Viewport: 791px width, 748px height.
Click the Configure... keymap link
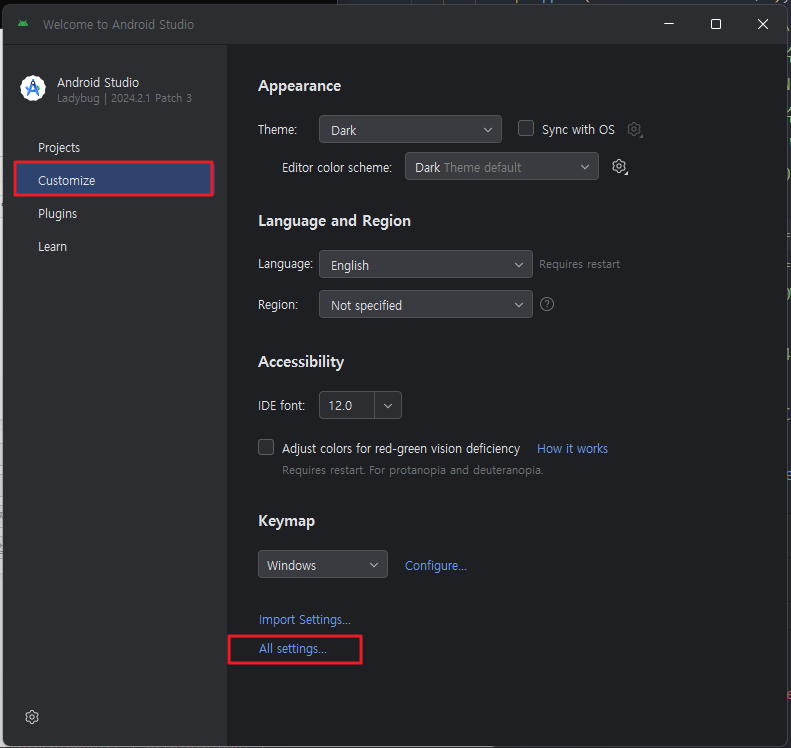[435, 565]
